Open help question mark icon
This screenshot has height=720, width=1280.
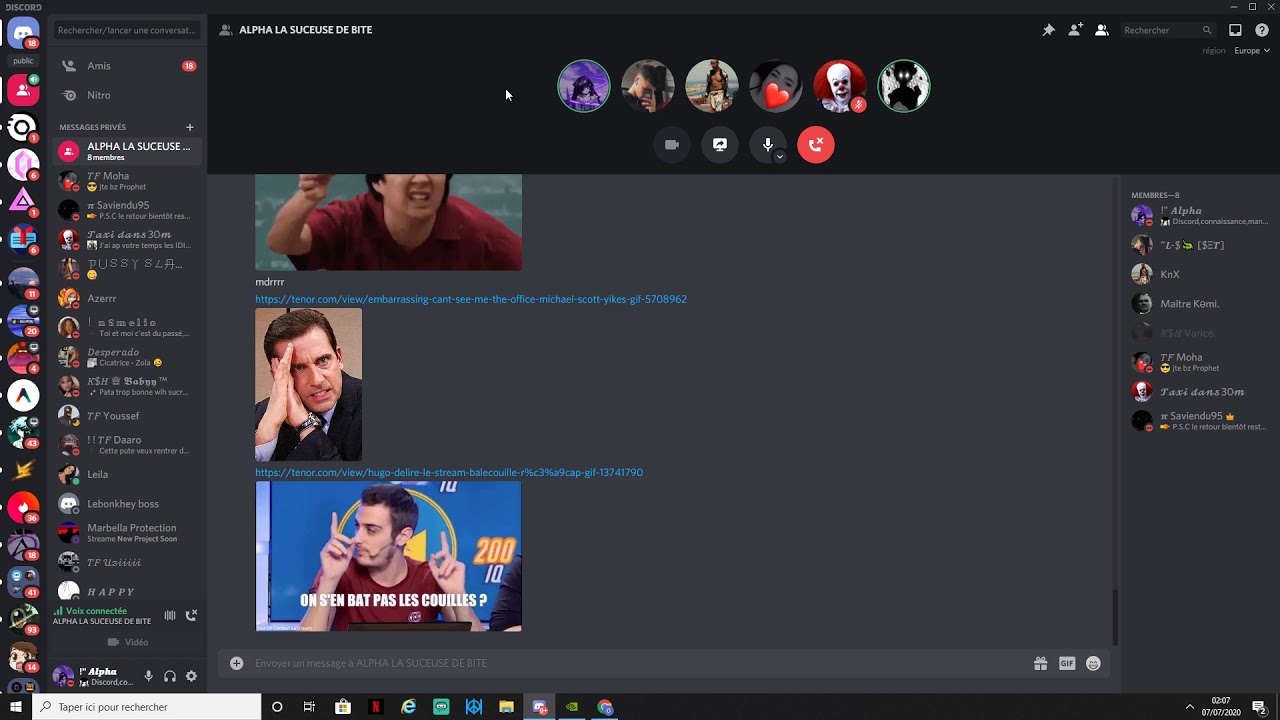[1262, 30]
